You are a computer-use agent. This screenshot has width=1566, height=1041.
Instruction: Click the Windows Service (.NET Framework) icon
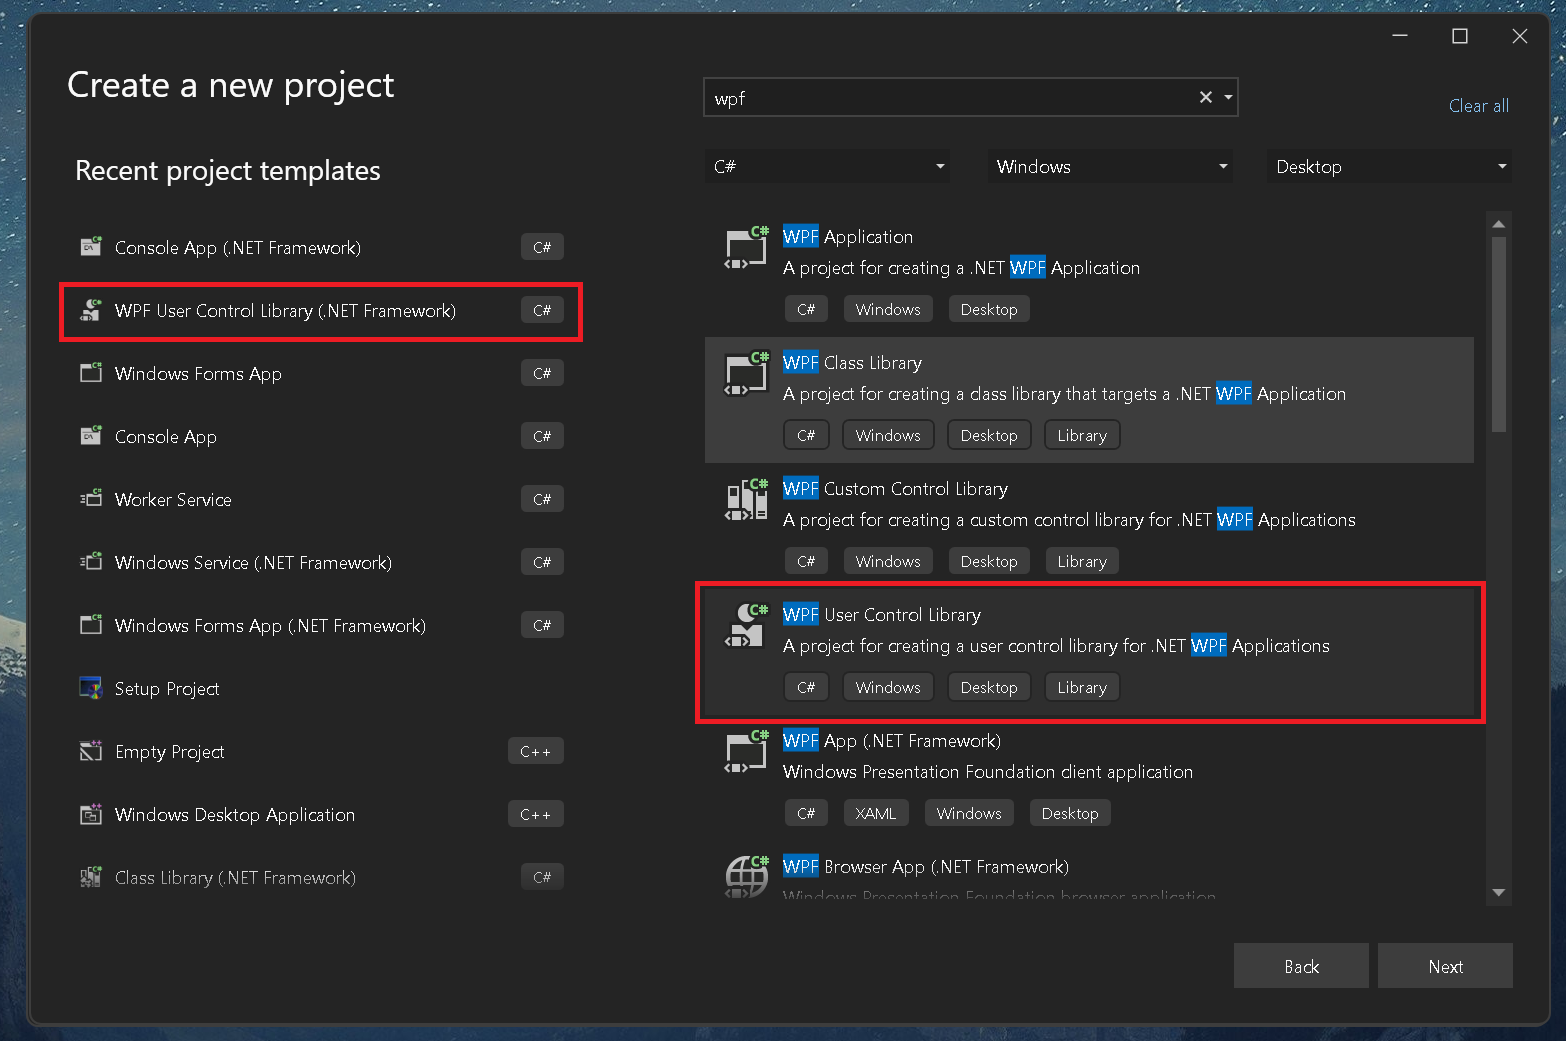click(x=91, y=562)
